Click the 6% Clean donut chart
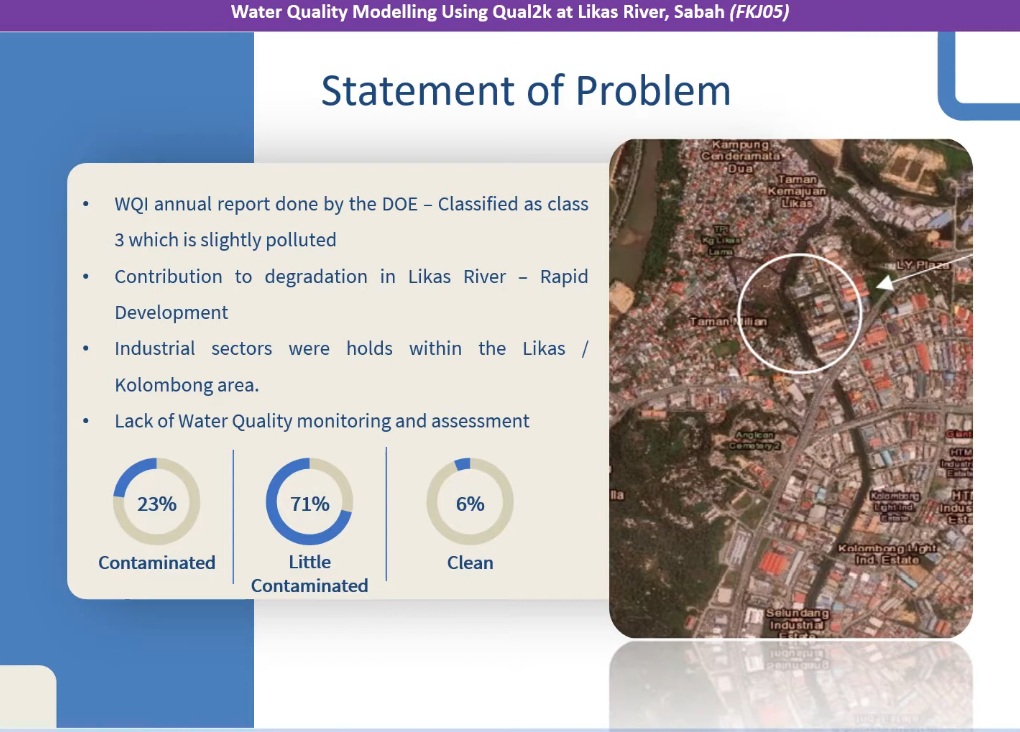The image size is (1020, 732). [x=469, y=503]
